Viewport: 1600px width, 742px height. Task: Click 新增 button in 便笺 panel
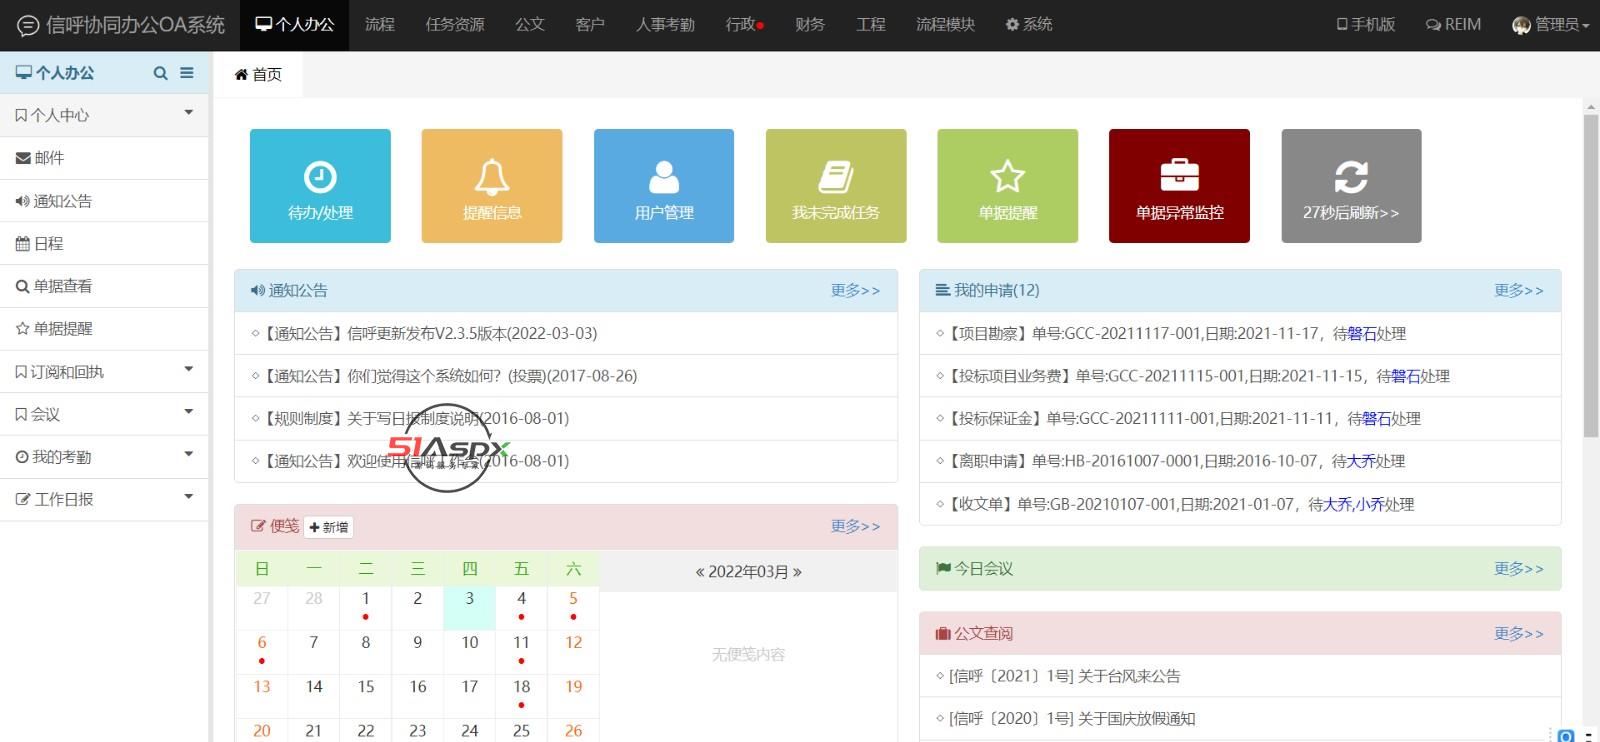(329, 527)
